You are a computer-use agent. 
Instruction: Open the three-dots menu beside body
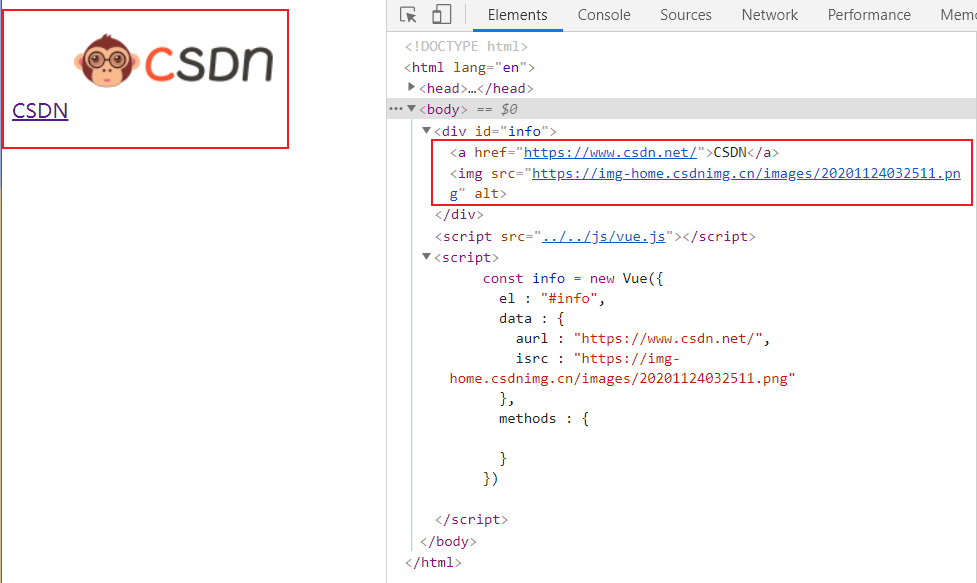pyautogui.click(x=396, y=109)
